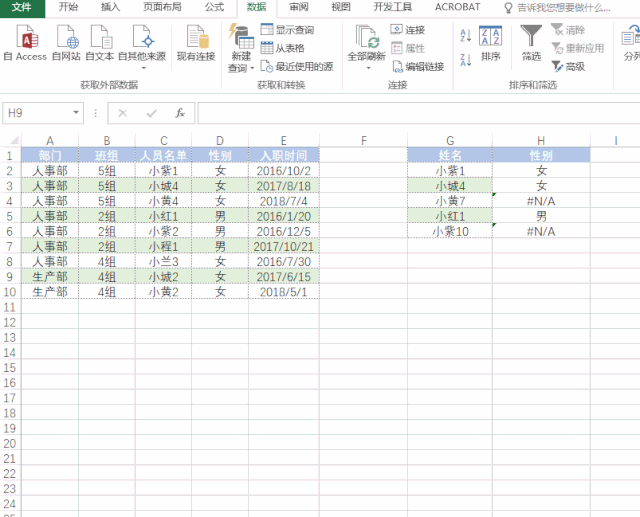640x517 pixels.
Task: Open existing connections (现有连接)
Action: point(196,42)
